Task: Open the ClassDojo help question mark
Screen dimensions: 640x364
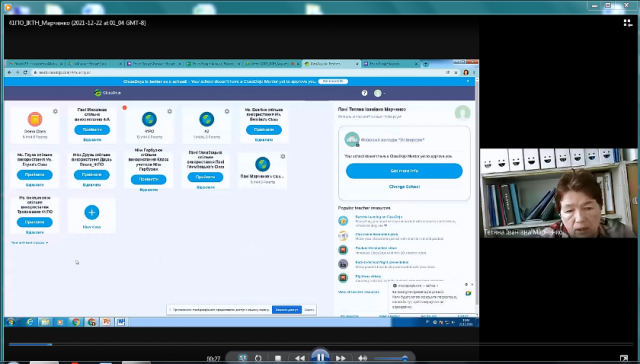Action: pos(364,93)
